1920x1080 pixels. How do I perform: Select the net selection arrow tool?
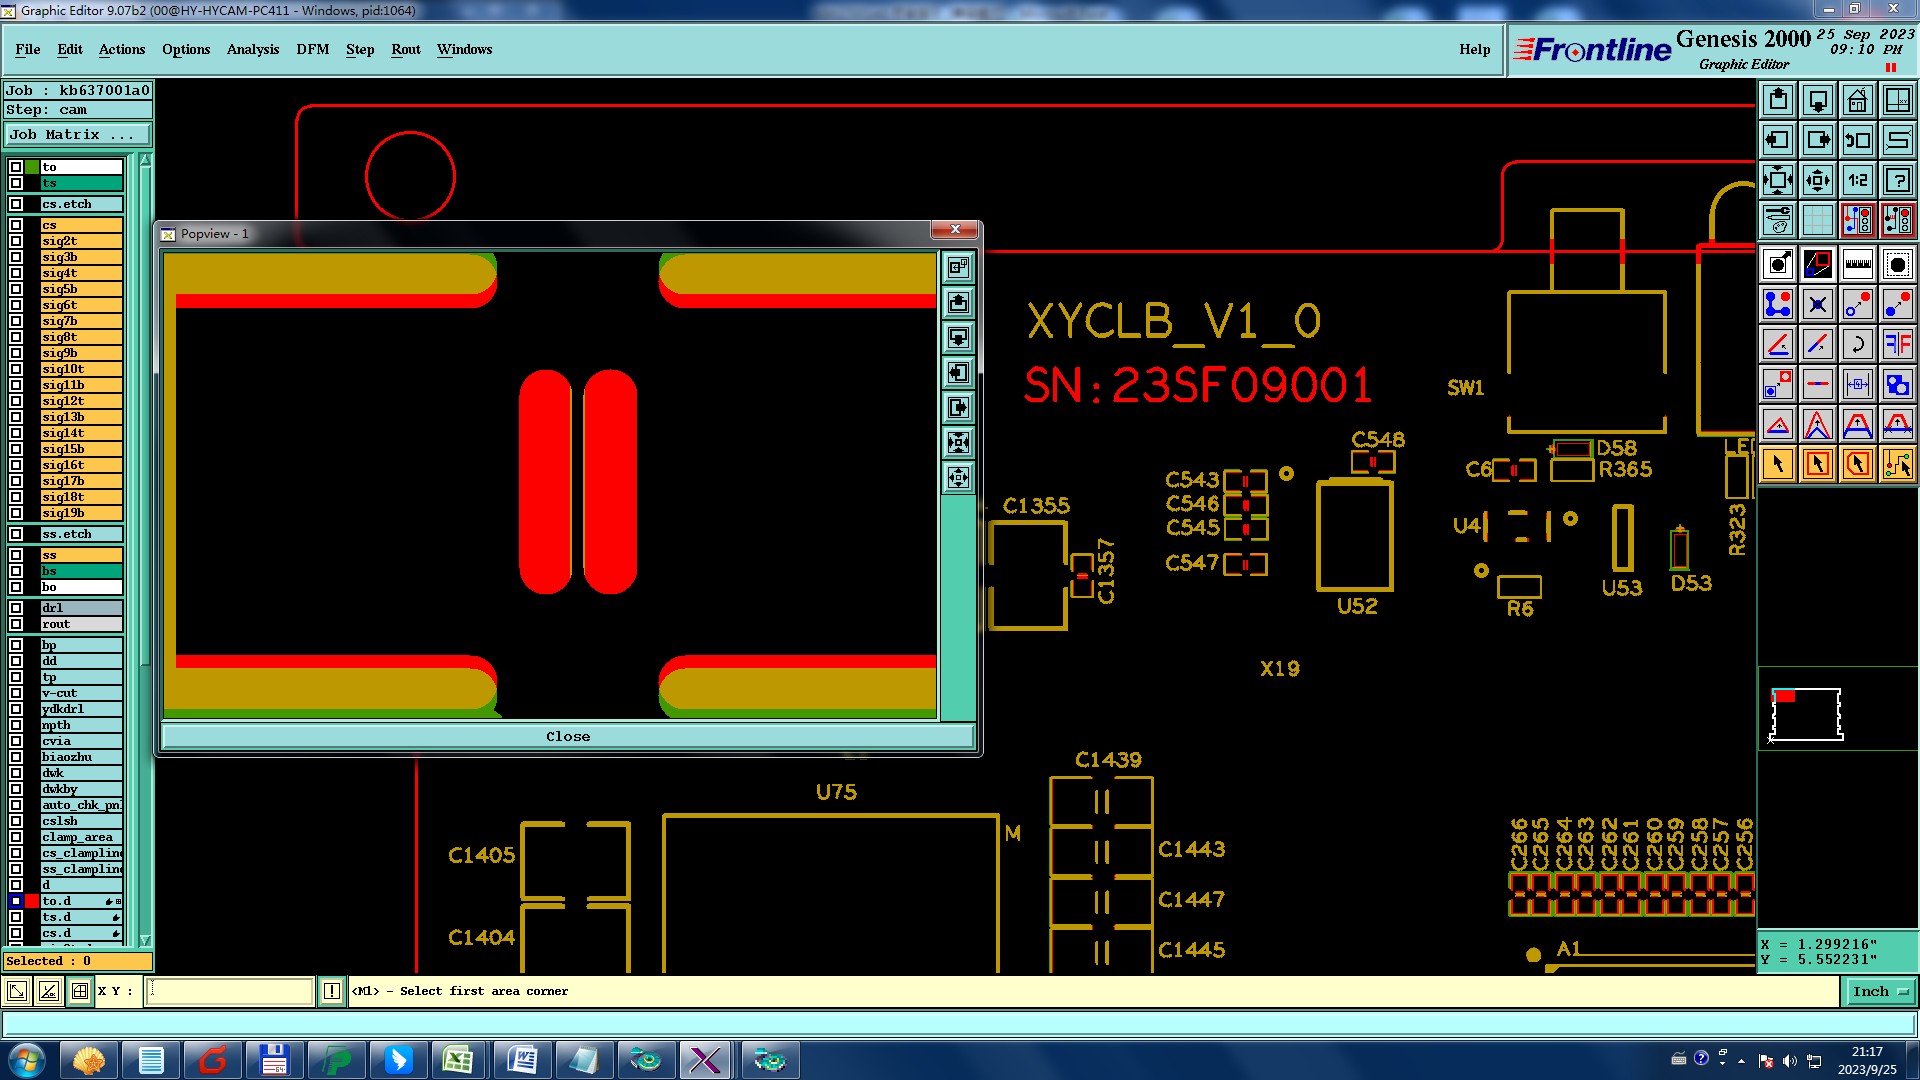coord(1897,464)
